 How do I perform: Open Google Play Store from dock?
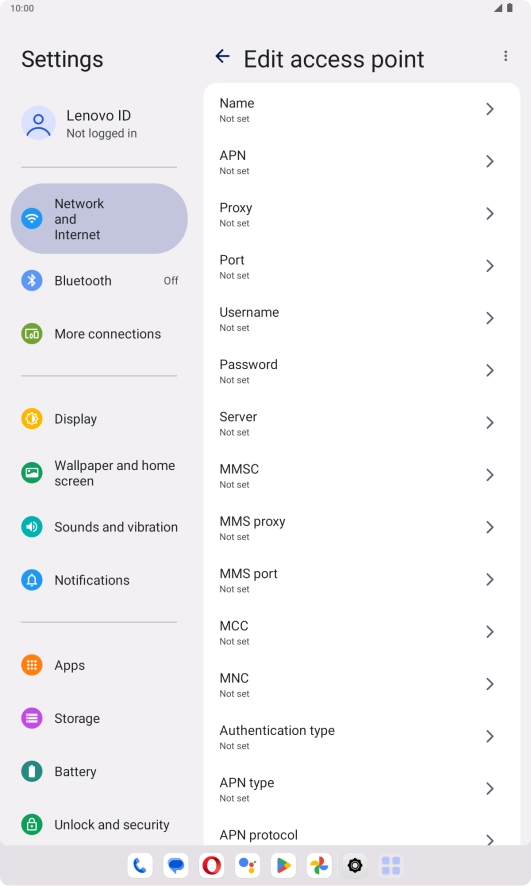tap(284, 865)
